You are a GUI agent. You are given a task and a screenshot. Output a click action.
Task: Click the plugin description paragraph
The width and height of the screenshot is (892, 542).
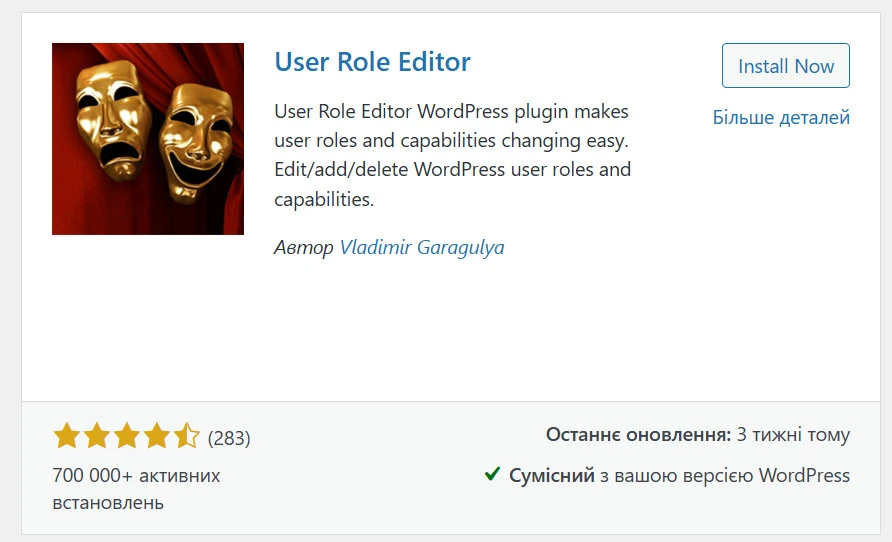coord(452,155)
